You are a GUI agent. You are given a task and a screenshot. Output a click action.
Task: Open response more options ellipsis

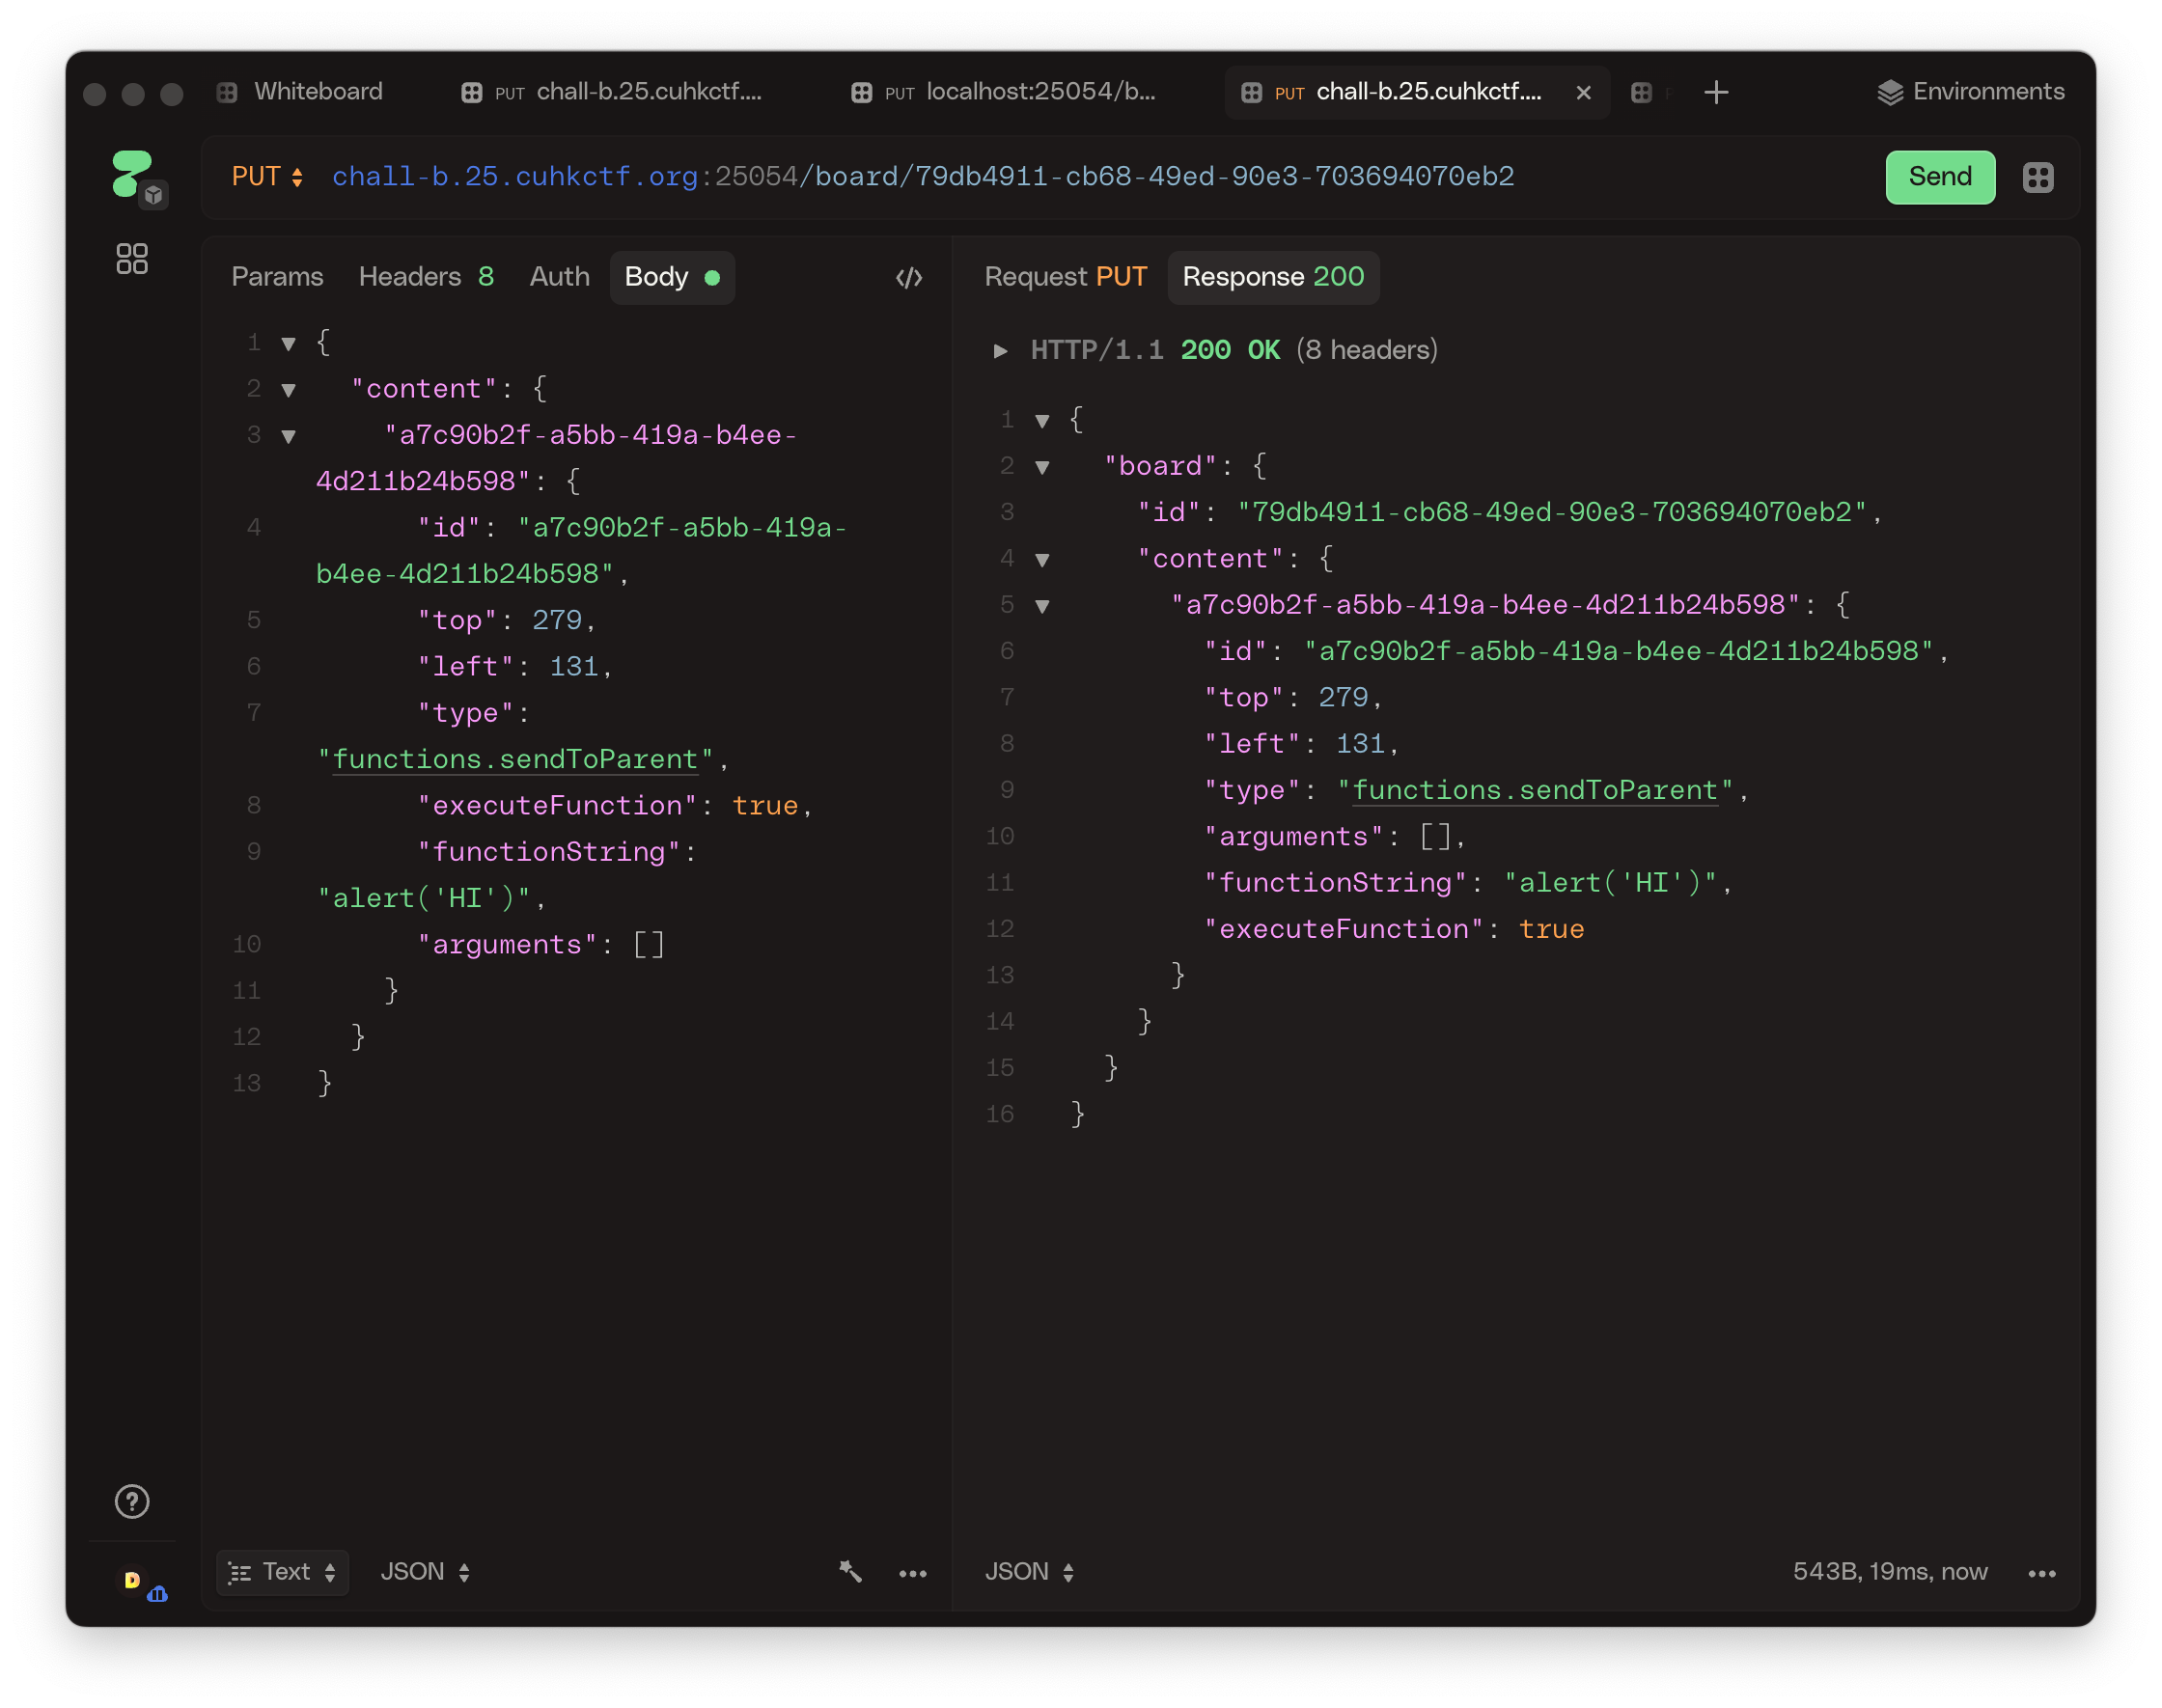point(2041,1573)
